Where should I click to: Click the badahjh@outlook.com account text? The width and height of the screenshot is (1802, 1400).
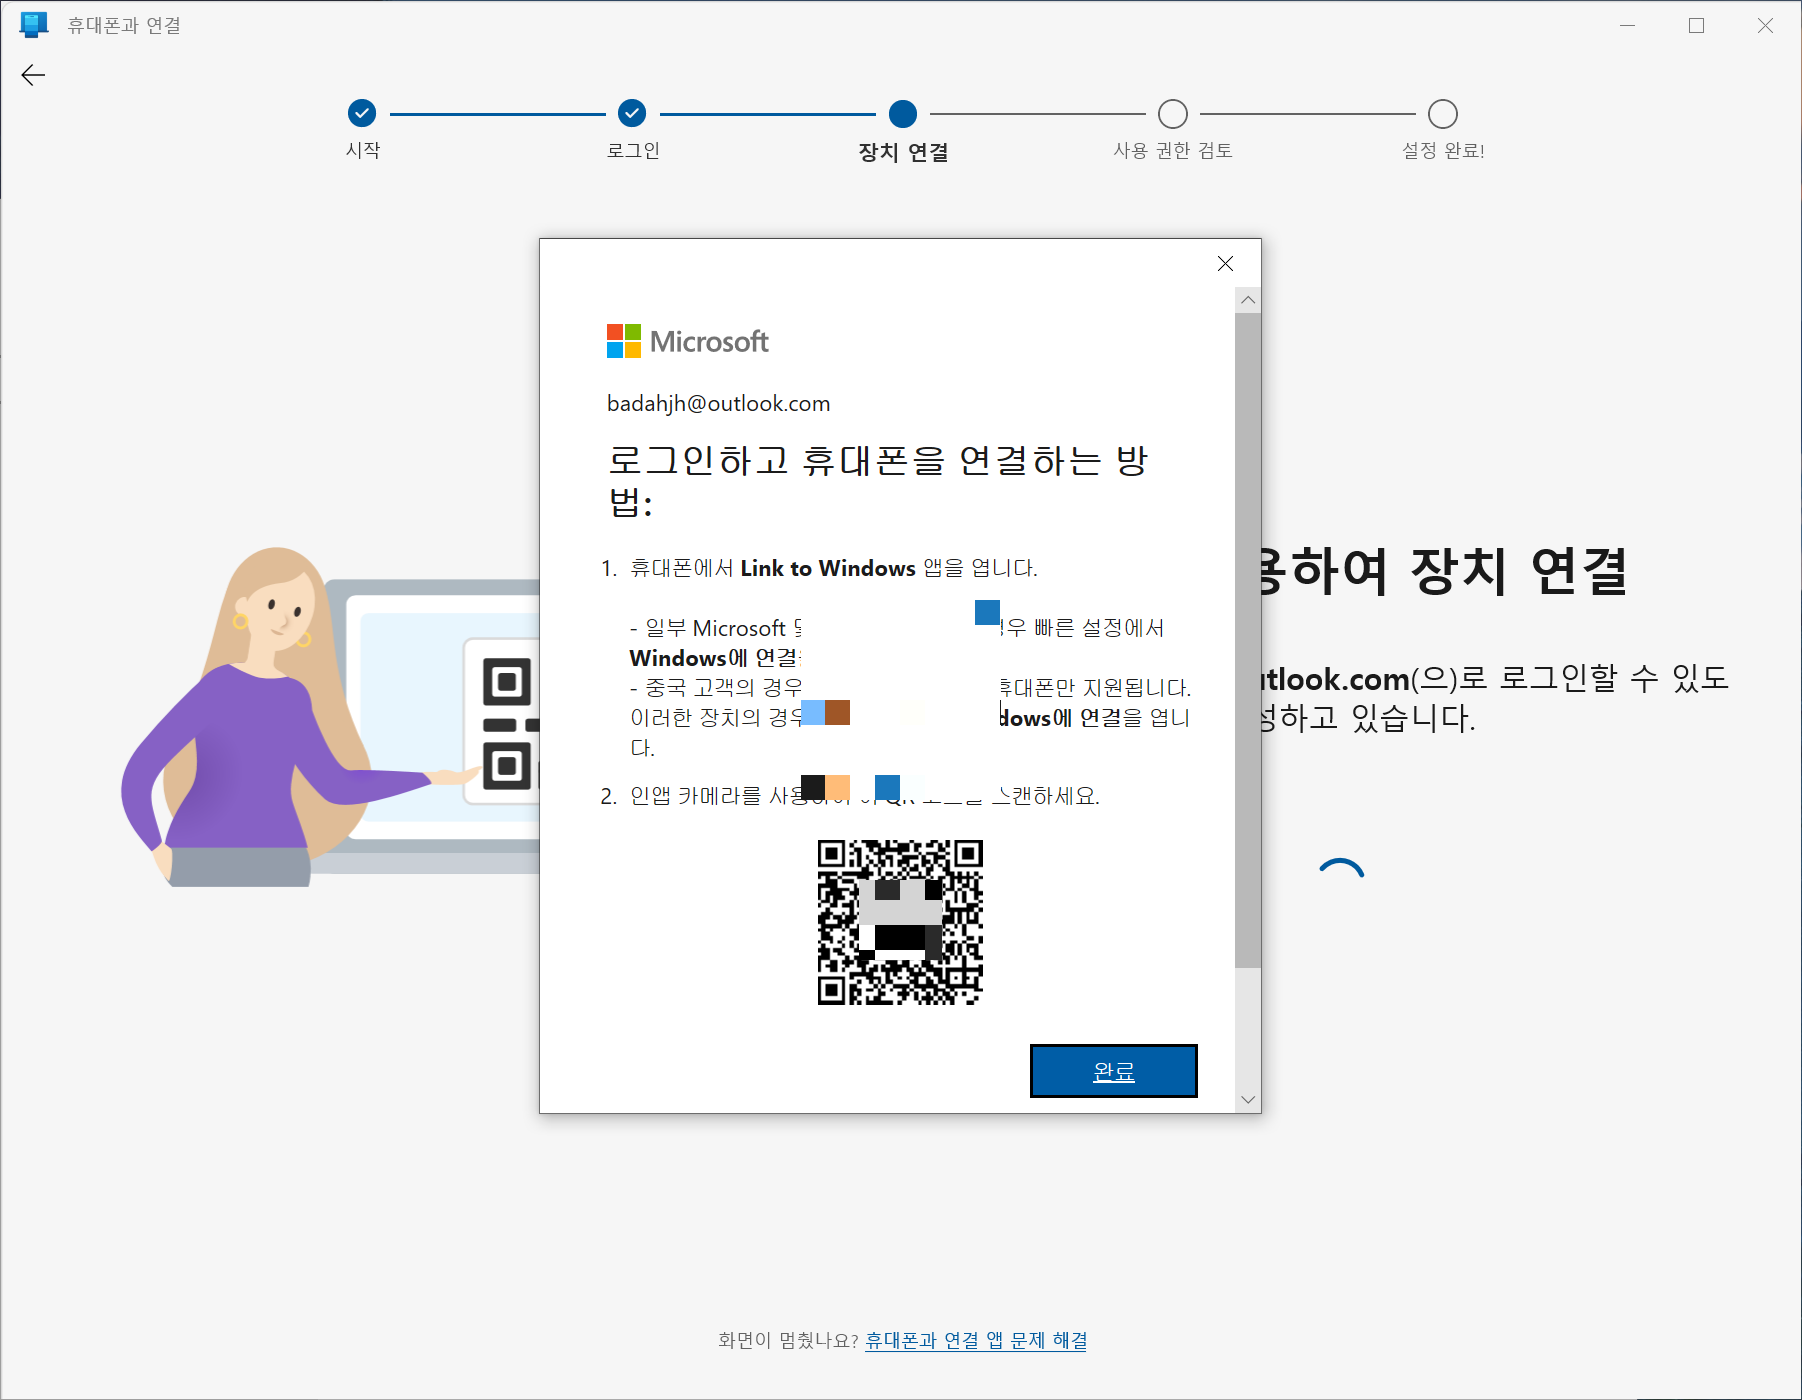click(719, 403)
